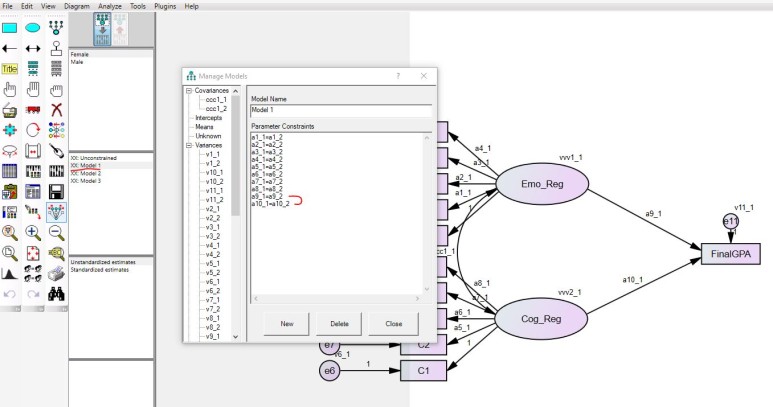
Task: Select the one-finger Select one object tool
Action: click(x=9, y=90)
